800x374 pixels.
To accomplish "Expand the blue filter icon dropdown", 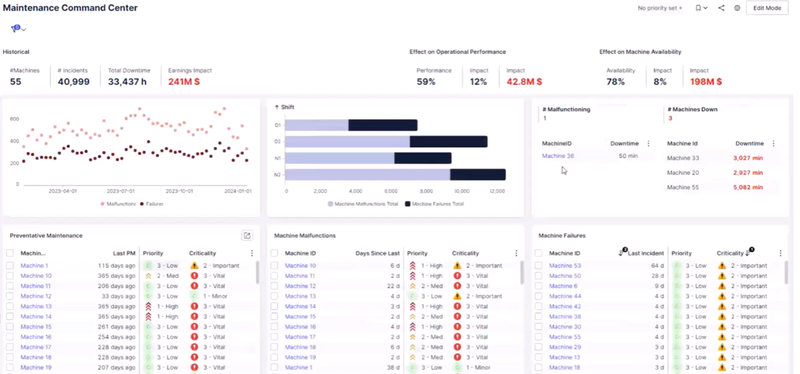I will pyautogui.click(x=18, y=29).
